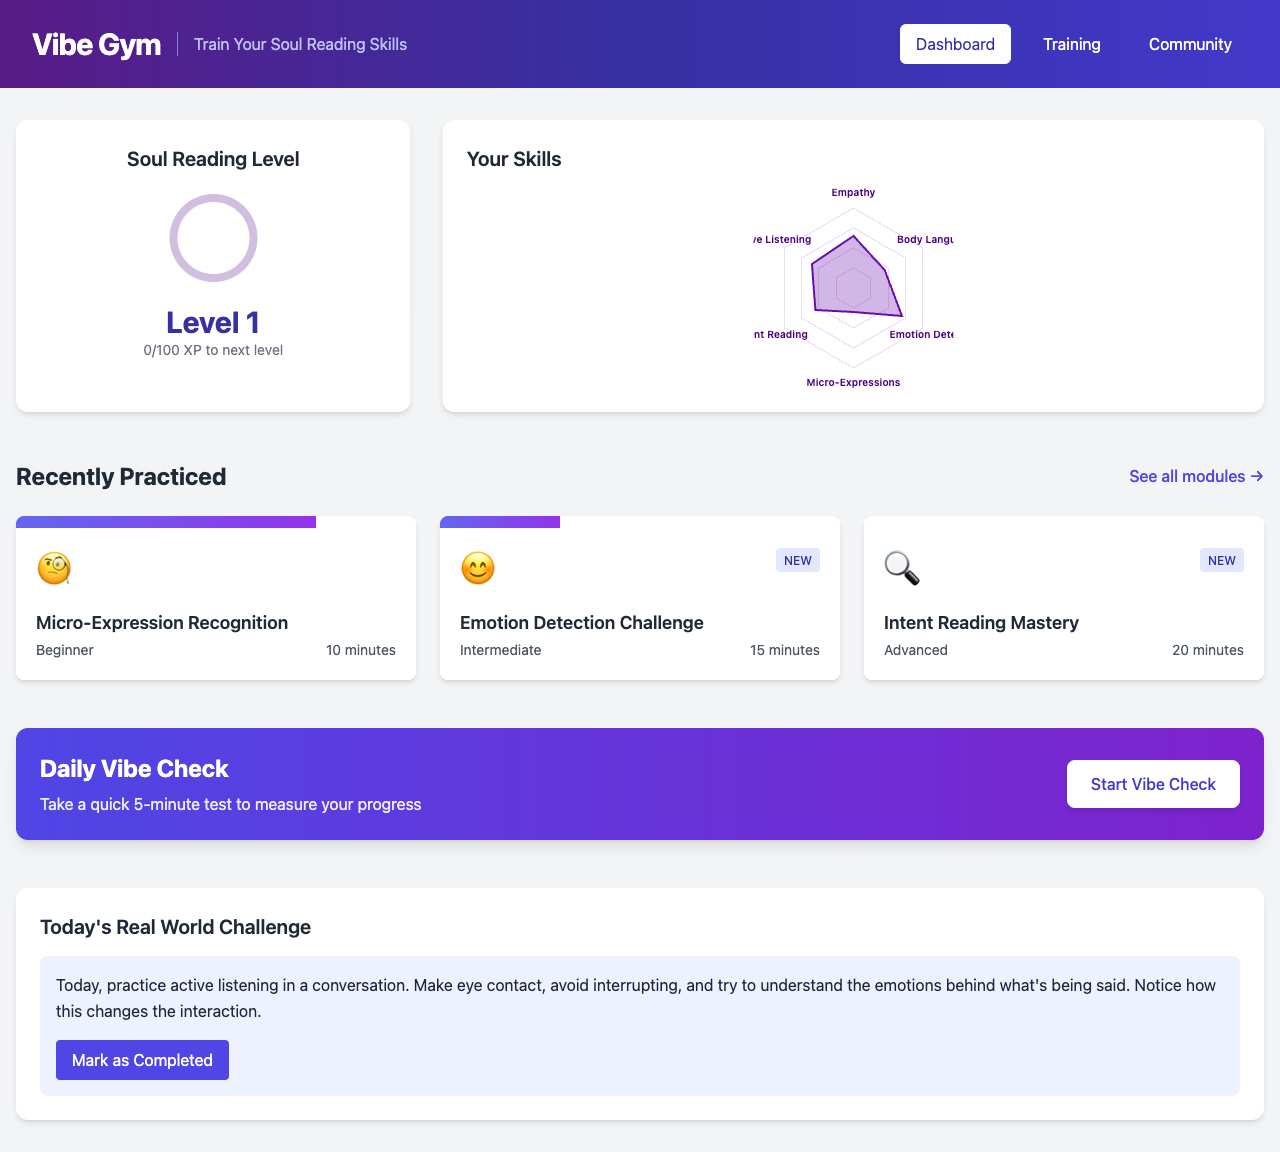Open the Emotion Detection Challenge module title
This screenshot has height=1152, width=1280.
tap(581, 623)
